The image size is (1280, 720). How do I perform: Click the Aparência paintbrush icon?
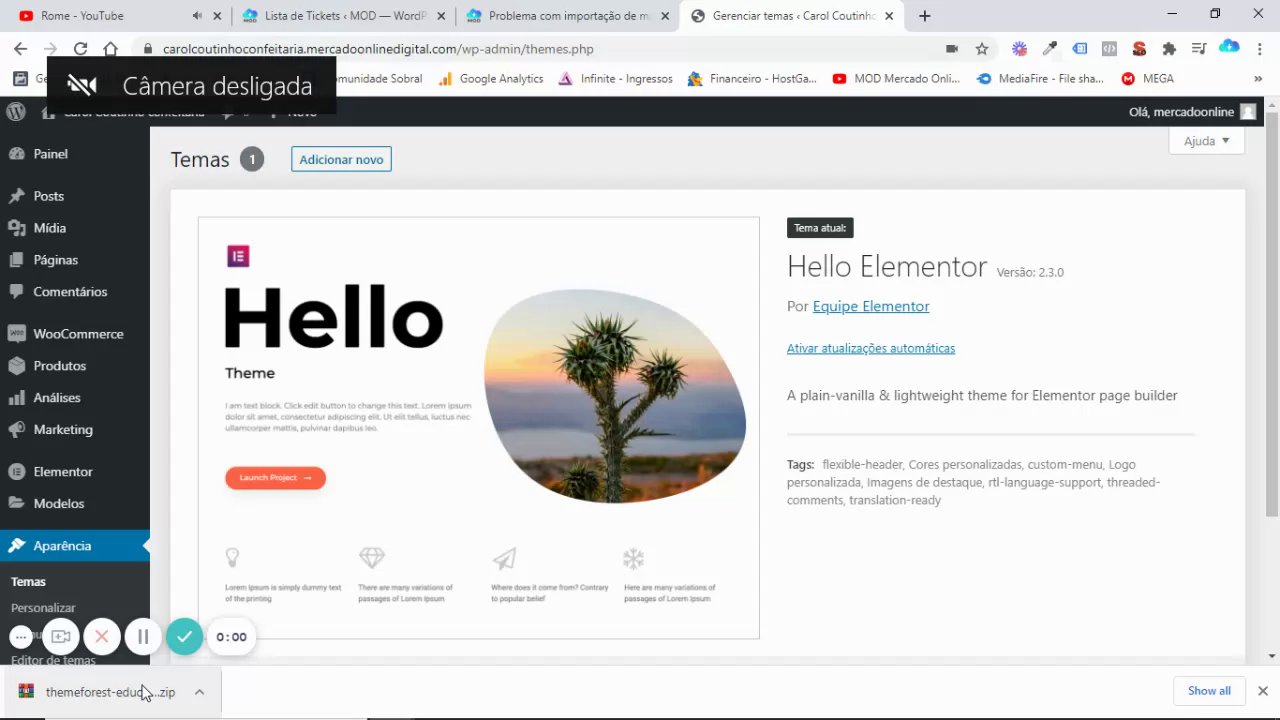point(16,546)
